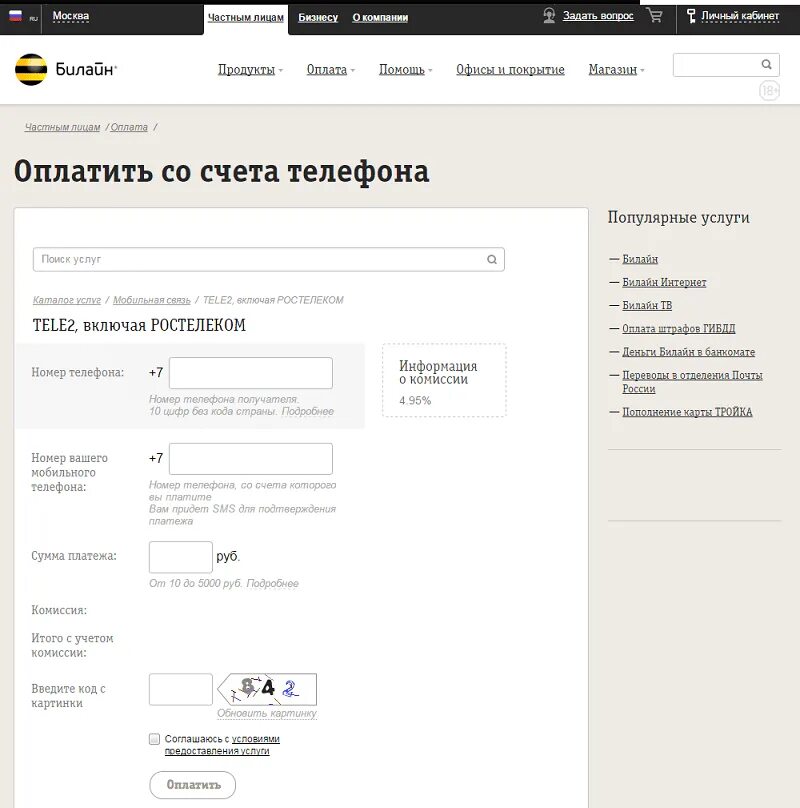Screen dimensions: 800x808
Task: Focus the header site search field
Action: click(x=726, y=65)
